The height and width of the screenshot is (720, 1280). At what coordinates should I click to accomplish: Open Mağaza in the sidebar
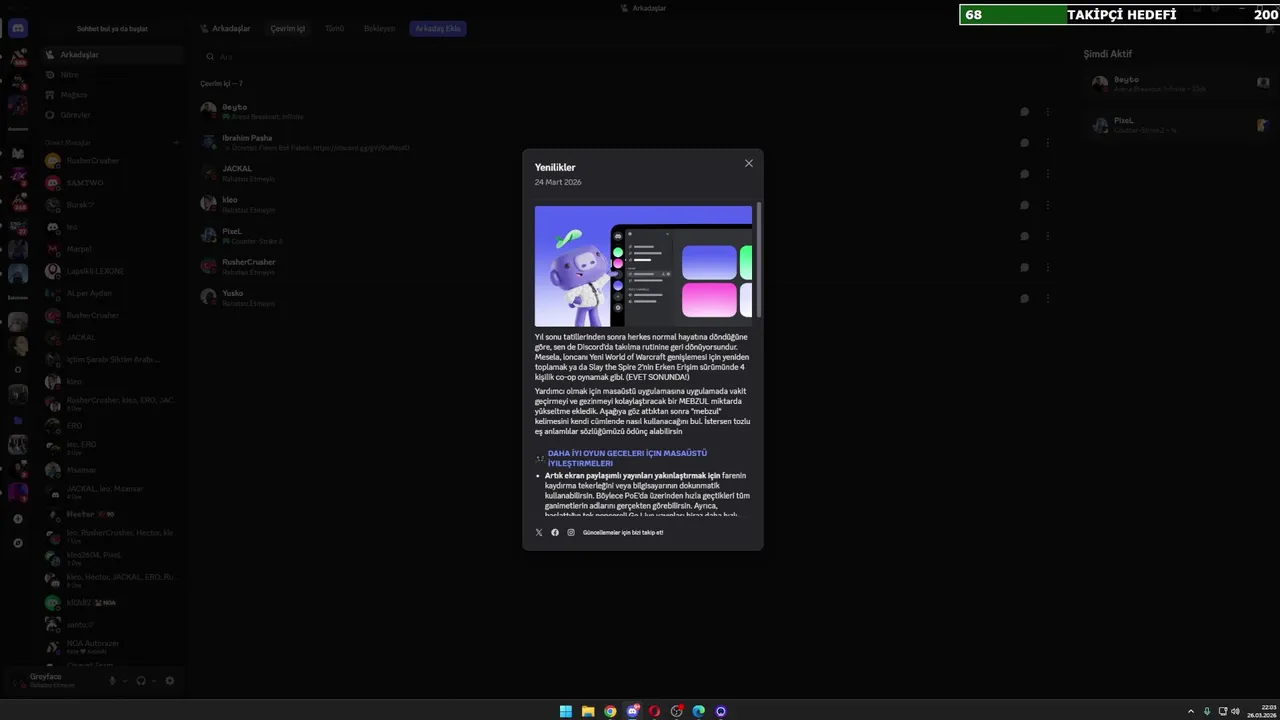(x=112, y=95)
